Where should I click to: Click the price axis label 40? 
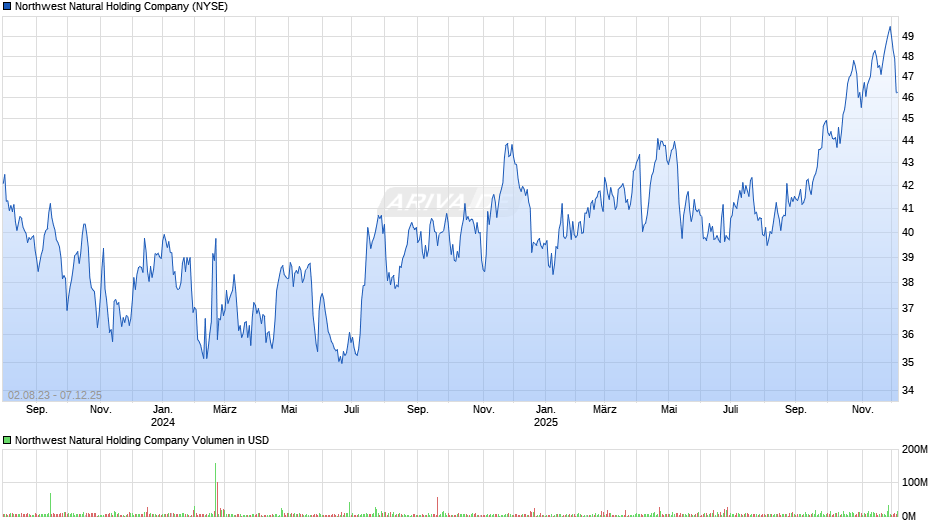point(908,233)
